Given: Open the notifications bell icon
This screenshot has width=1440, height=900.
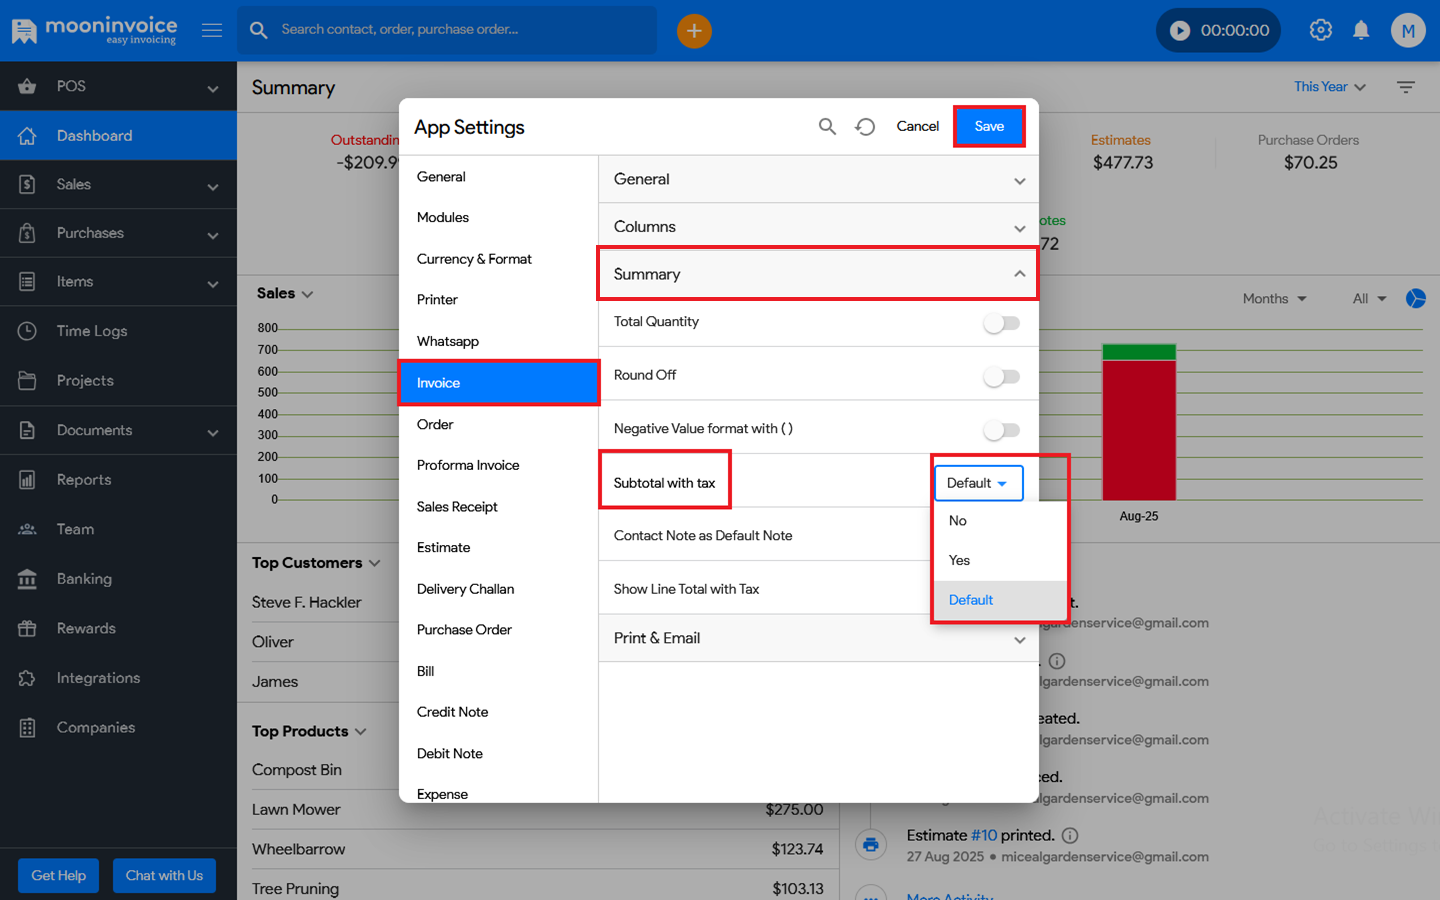Looking at the screenshot, I should tap(1361, 31).
